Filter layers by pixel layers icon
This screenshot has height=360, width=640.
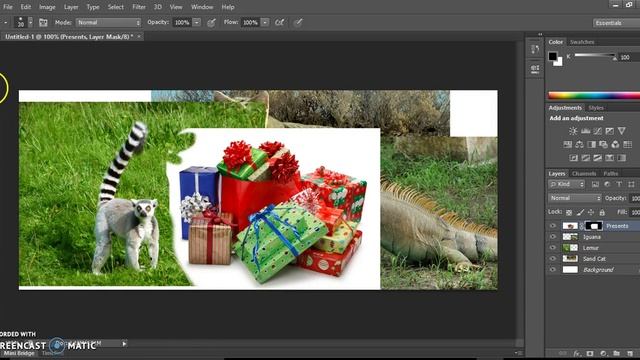coord(596,184)
